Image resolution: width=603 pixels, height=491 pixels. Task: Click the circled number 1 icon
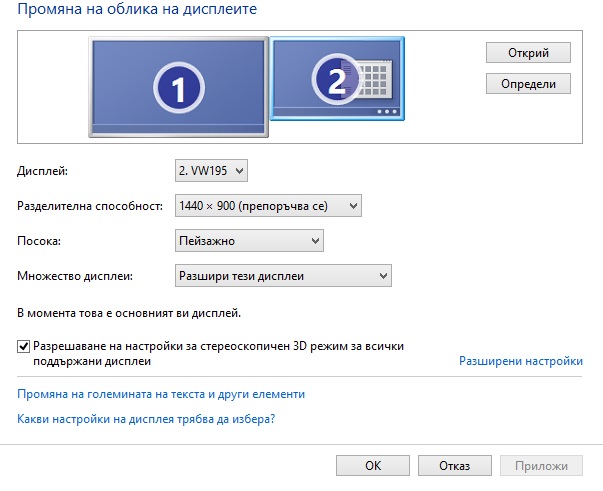pyautogui.click(x=179, y=88)
